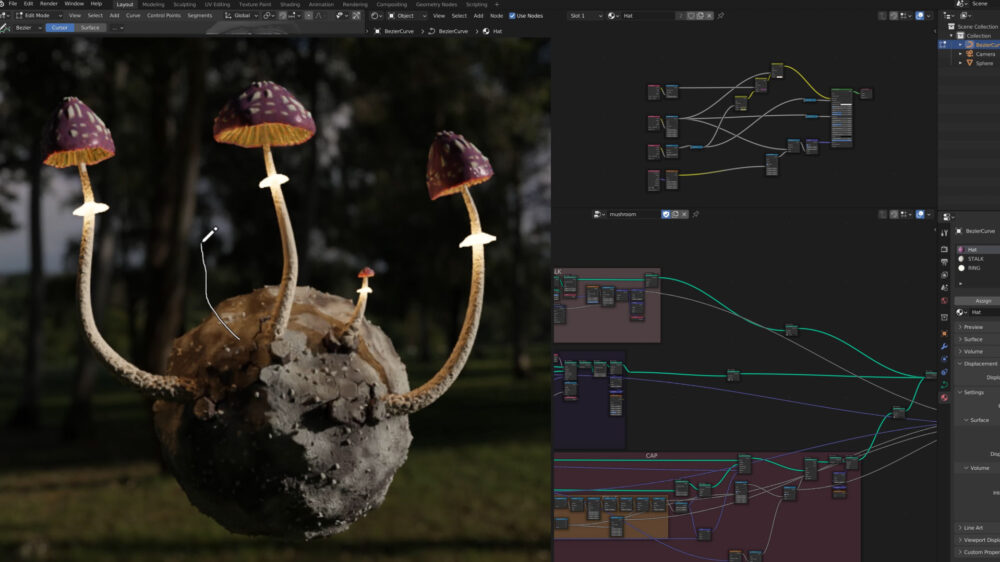This screenshot has height=562, width=1000.
Task: Open the Segments menu
Action: tap(200, 15)
